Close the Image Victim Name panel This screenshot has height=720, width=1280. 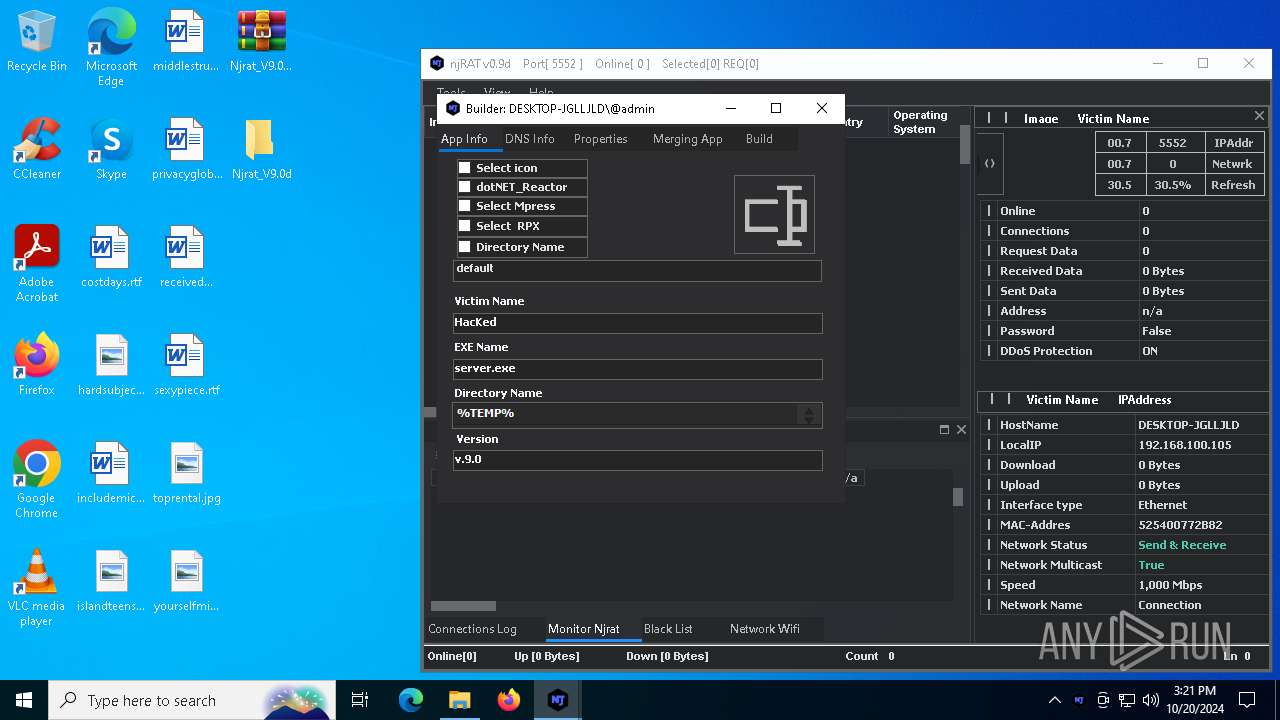coord(1259,116)
